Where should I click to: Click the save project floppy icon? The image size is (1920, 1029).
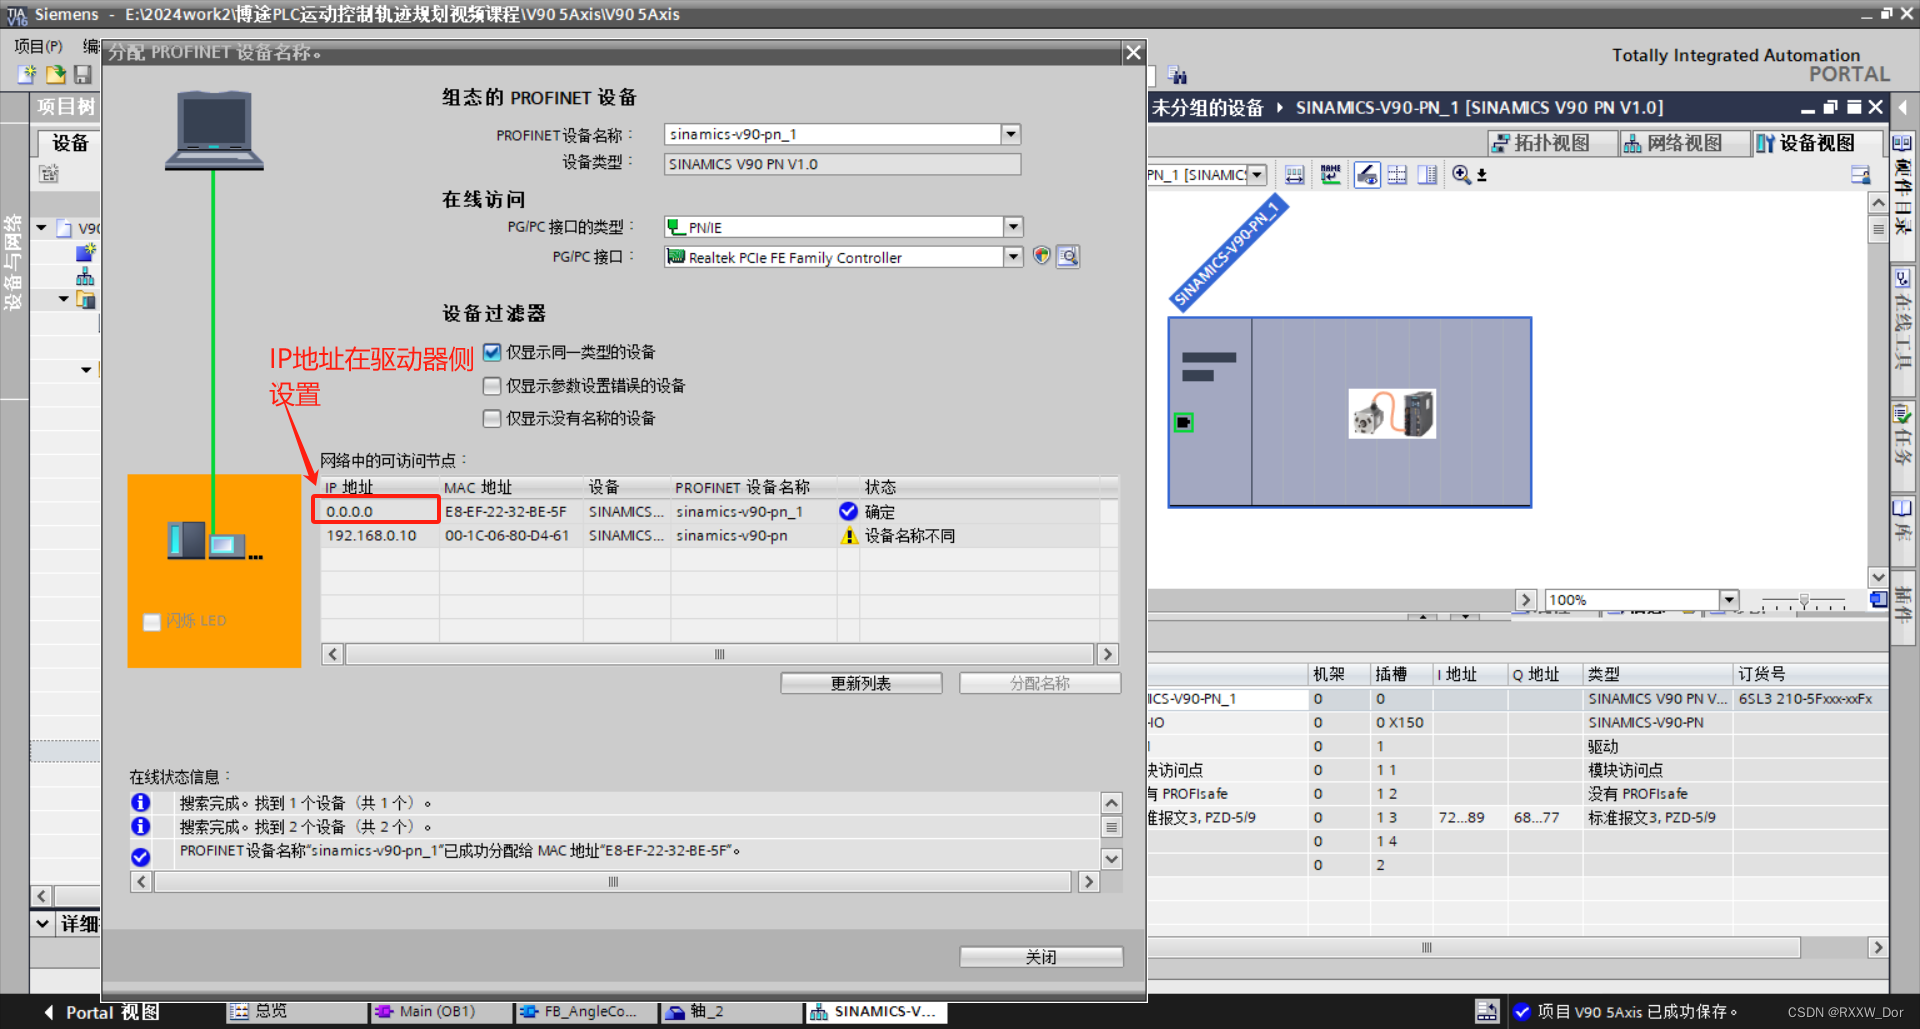tap(83, 74)
